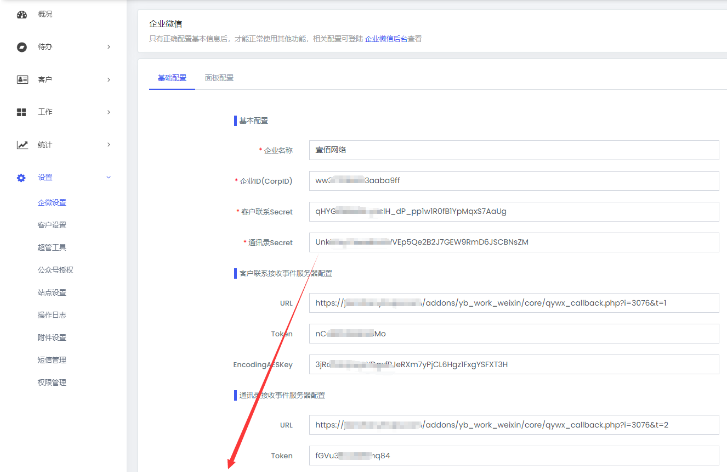Image resolution: width=728 pixels, height=473 pixels.
Task: Switch to the 基础配置 tab
Action: [173, 77]
